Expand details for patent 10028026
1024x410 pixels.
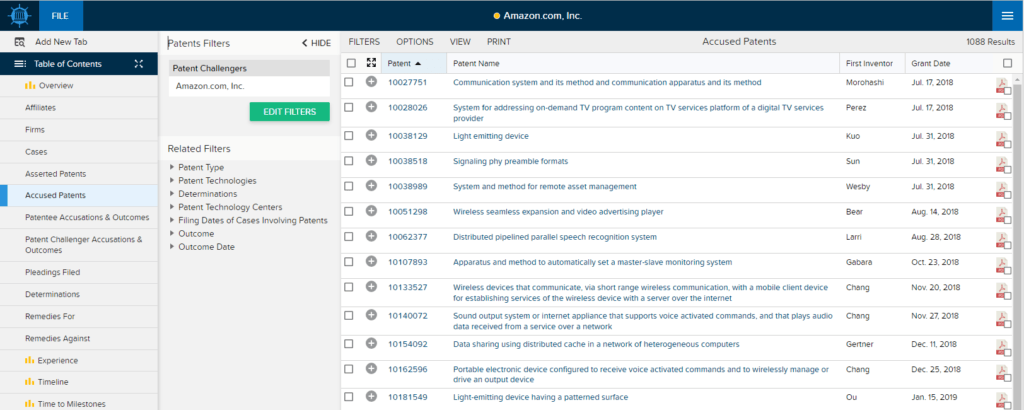click(371, 107)
